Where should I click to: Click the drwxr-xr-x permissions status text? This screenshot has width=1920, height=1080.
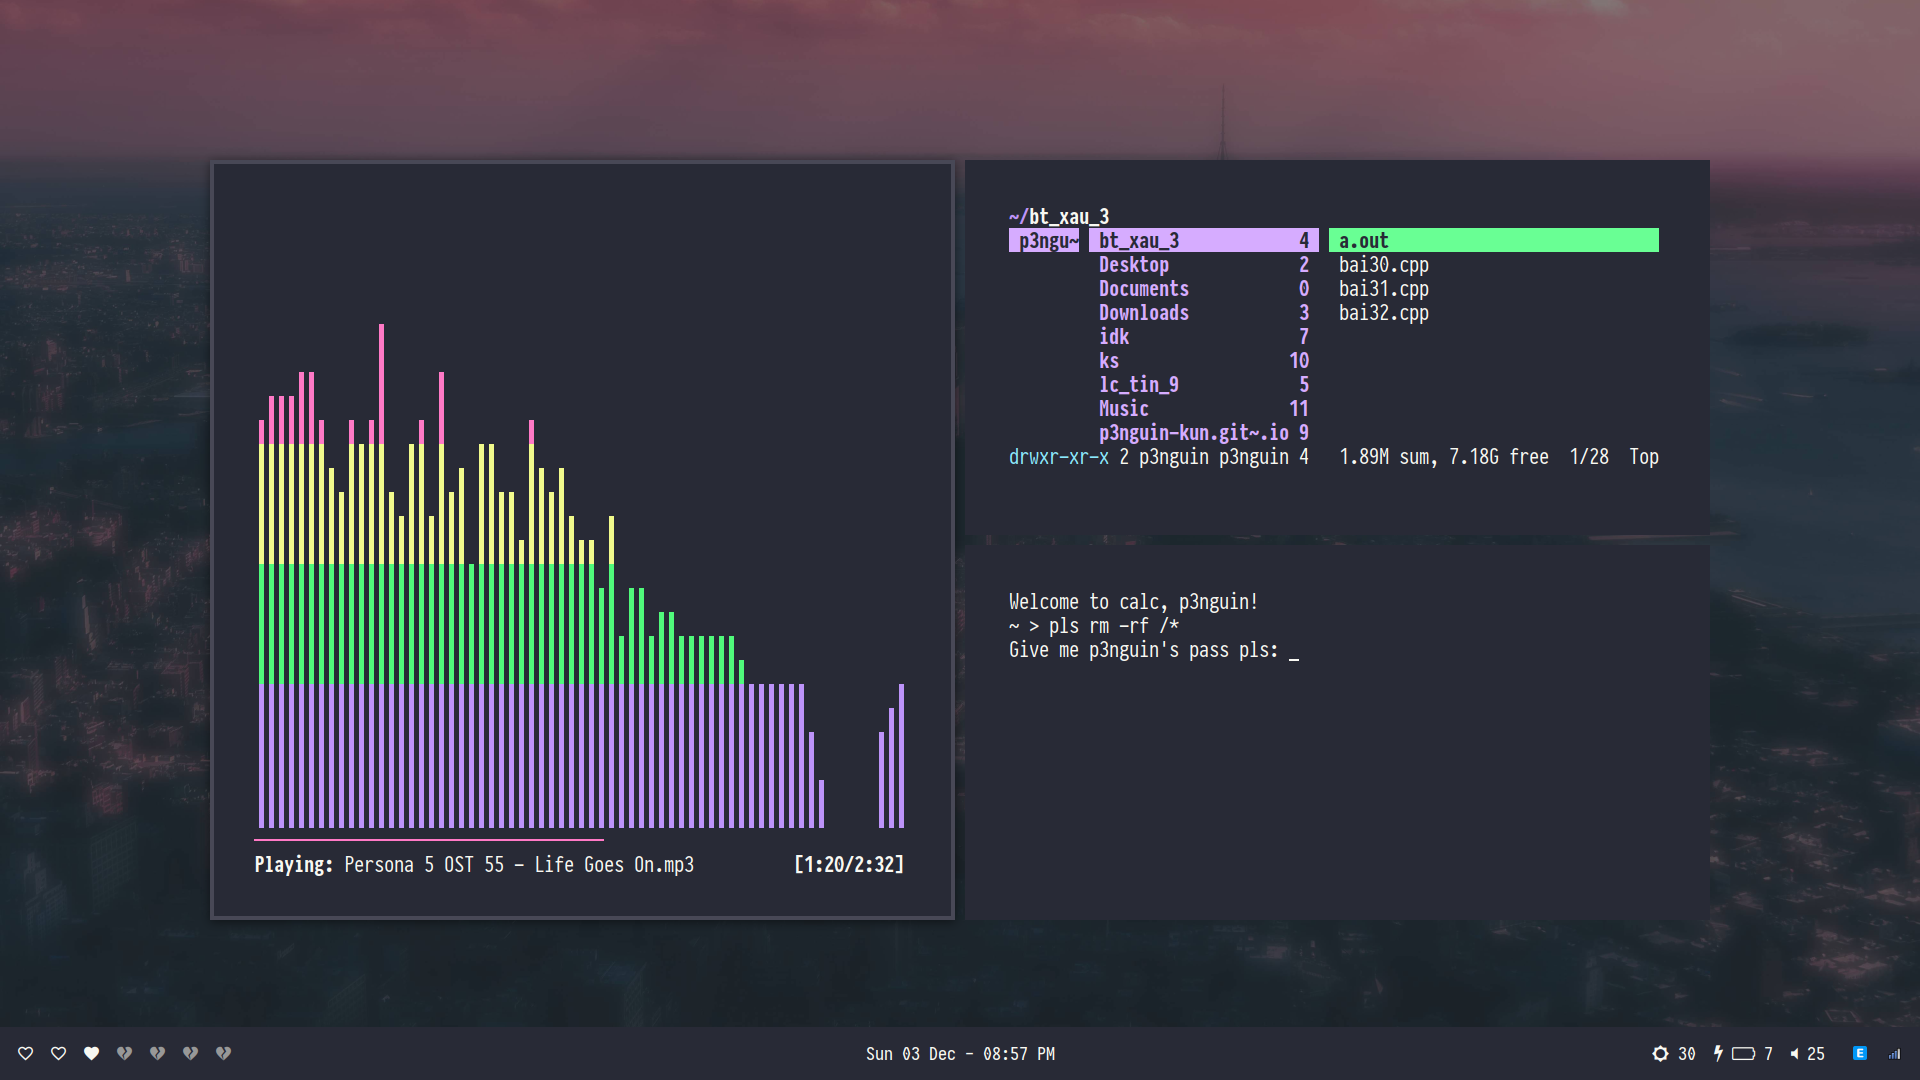[x=1059, y=456]
